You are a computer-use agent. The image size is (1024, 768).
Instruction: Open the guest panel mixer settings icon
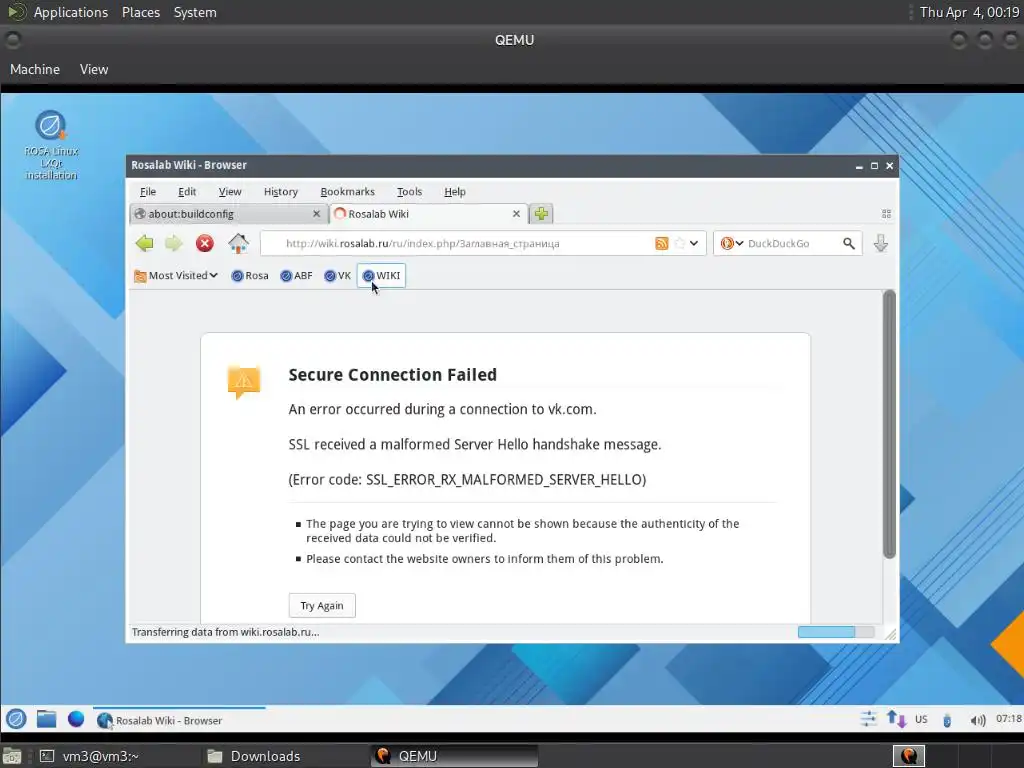(868, 719)
